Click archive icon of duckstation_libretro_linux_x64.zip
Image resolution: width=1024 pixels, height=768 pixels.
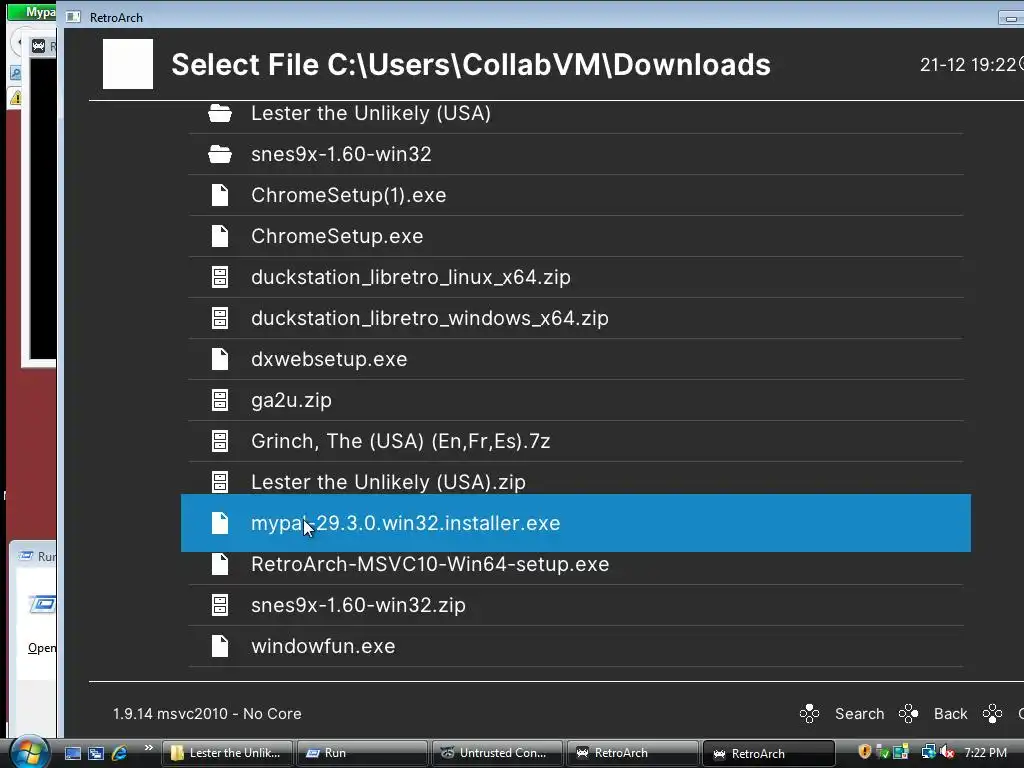point(220,278)
